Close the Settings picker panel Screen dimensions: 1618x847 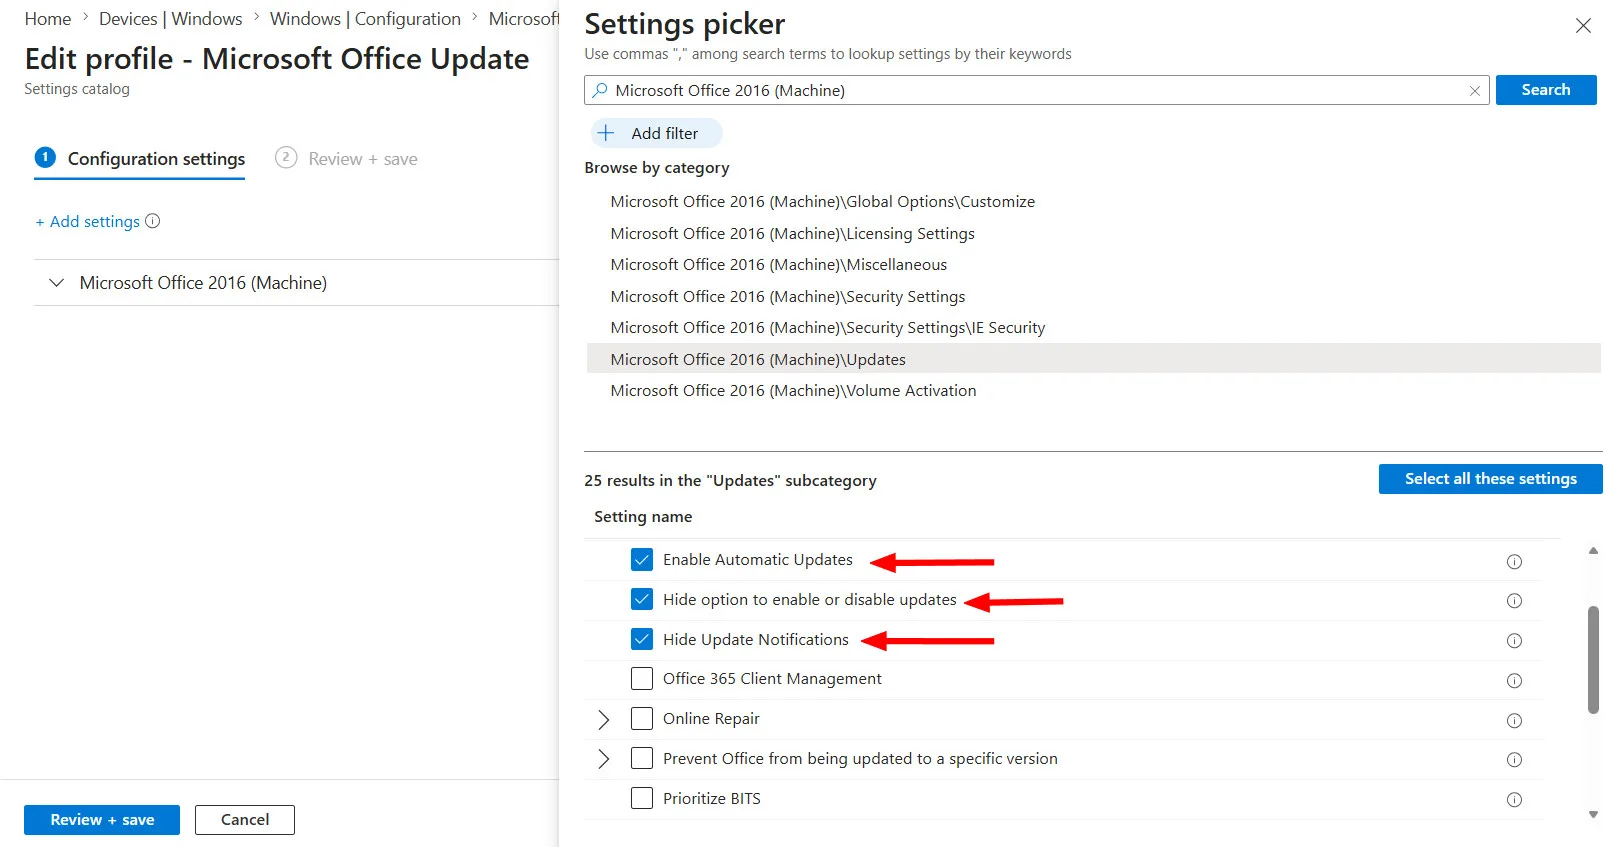(x=1583, y=26)
